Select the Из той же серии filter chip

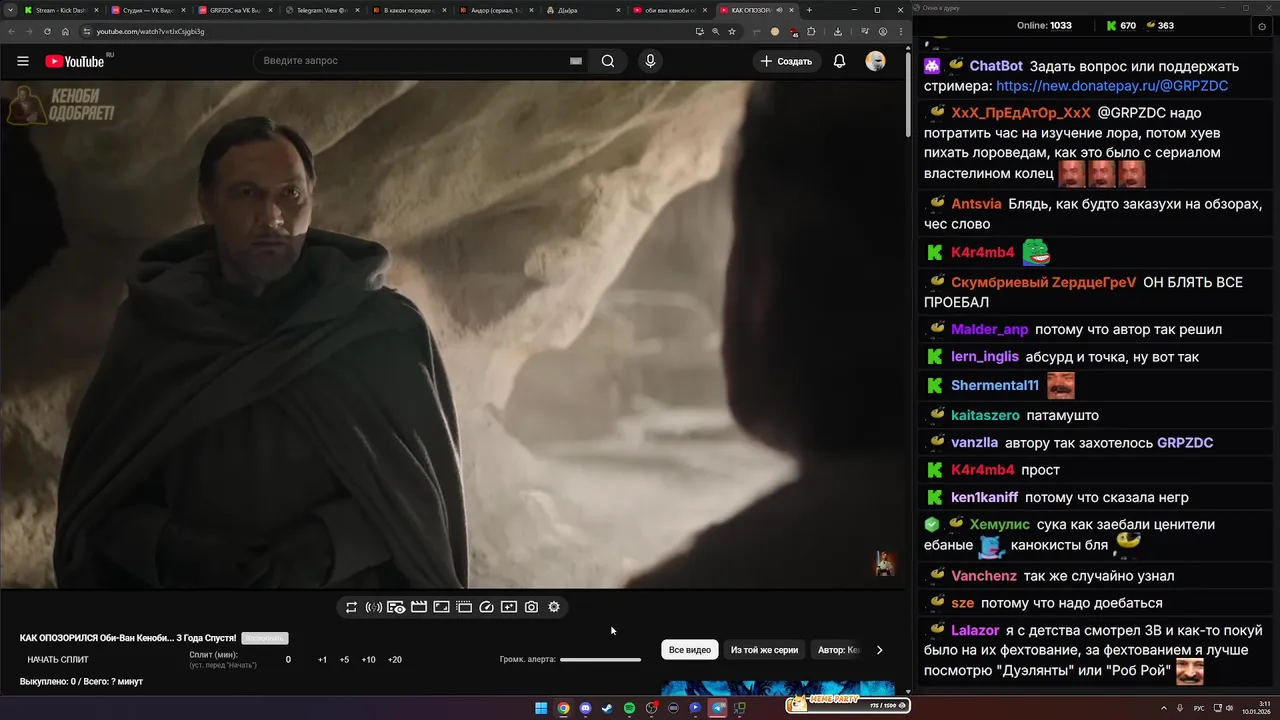pyautogui.click(x=764, y=650)
